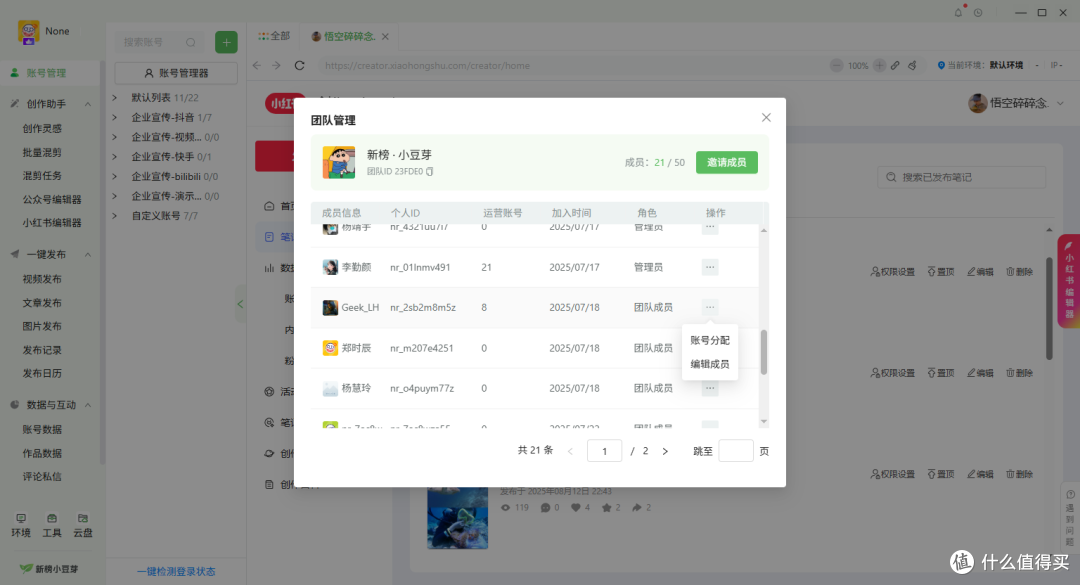Select 账号分配 from the popup menu

click(x=709, y=340)
